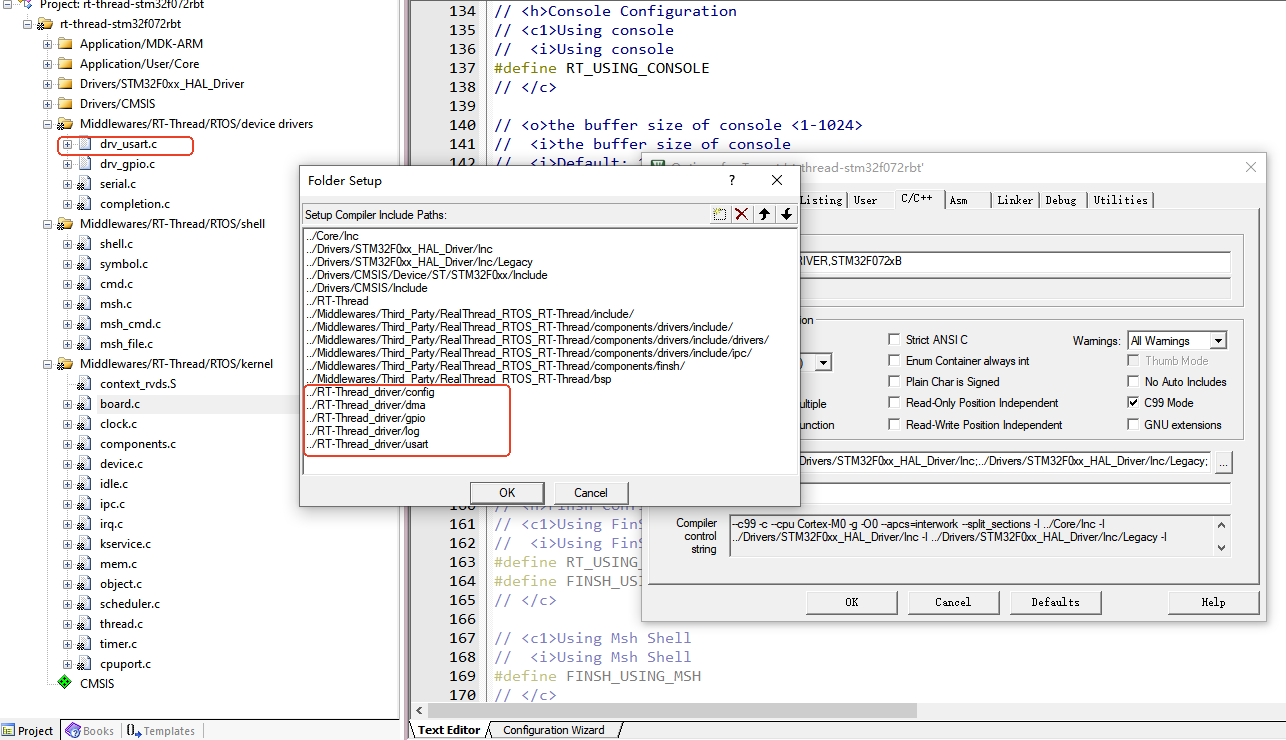Click Cancel in the Folder Setup dialog
This screenshot has width=1286, height=740.
click(x=591, y=492)
